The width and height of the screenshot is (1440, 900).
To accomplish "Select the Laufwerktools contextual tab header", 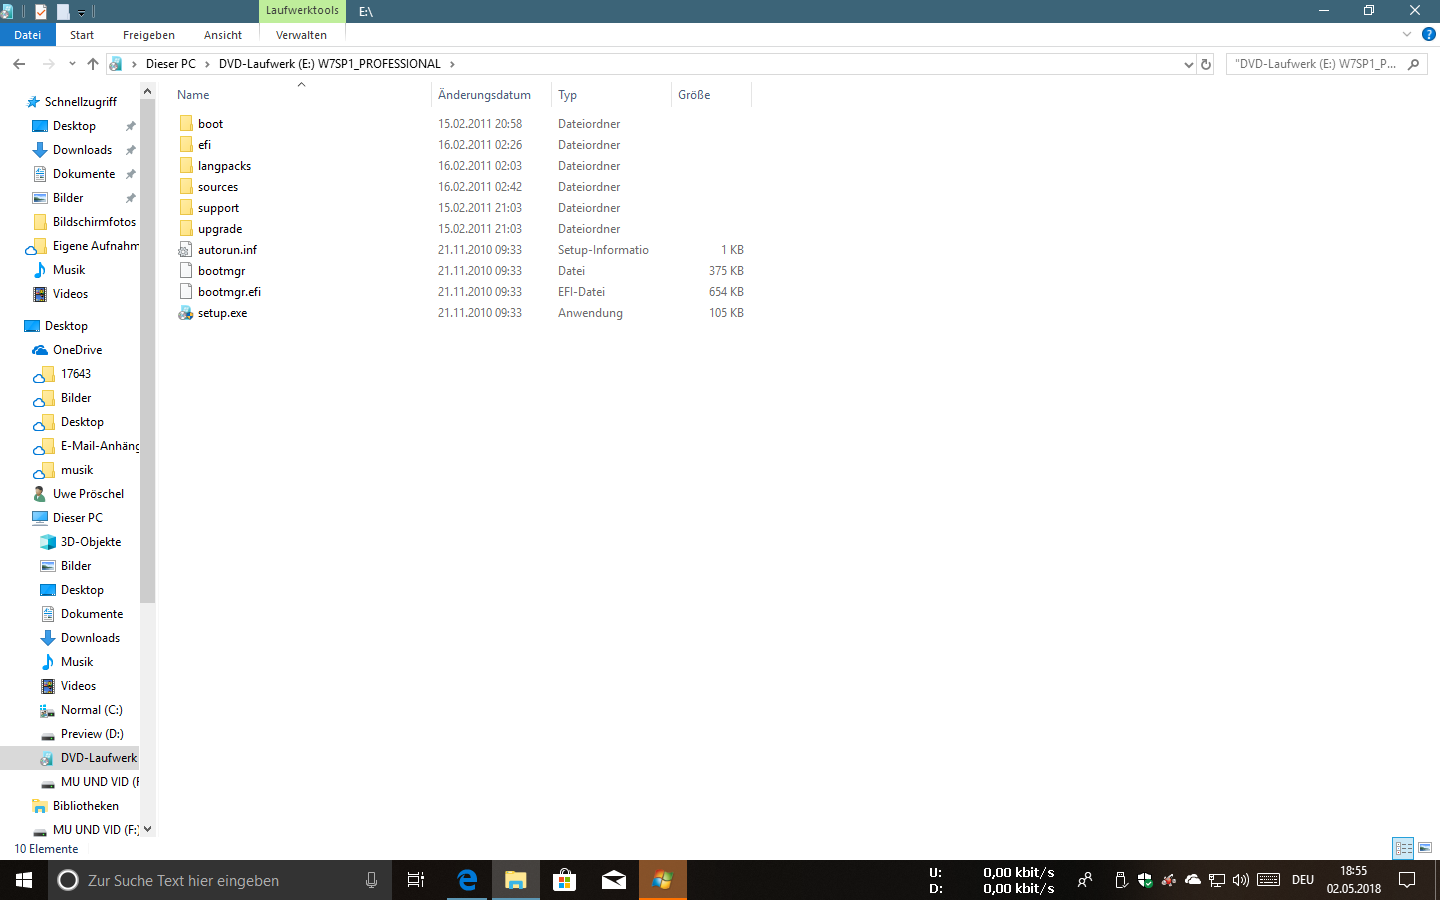I will click(x=302, y=11).
